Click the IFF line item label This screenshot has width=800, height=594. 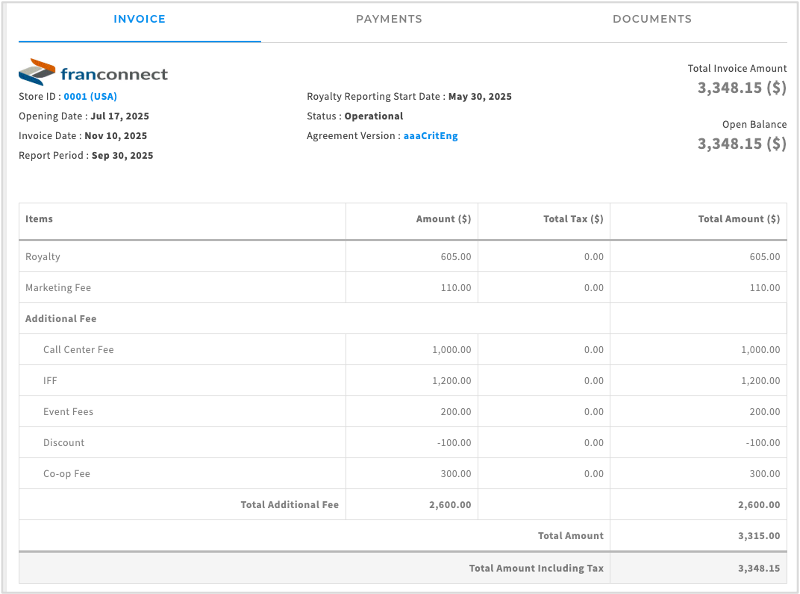tap(50, 381)
